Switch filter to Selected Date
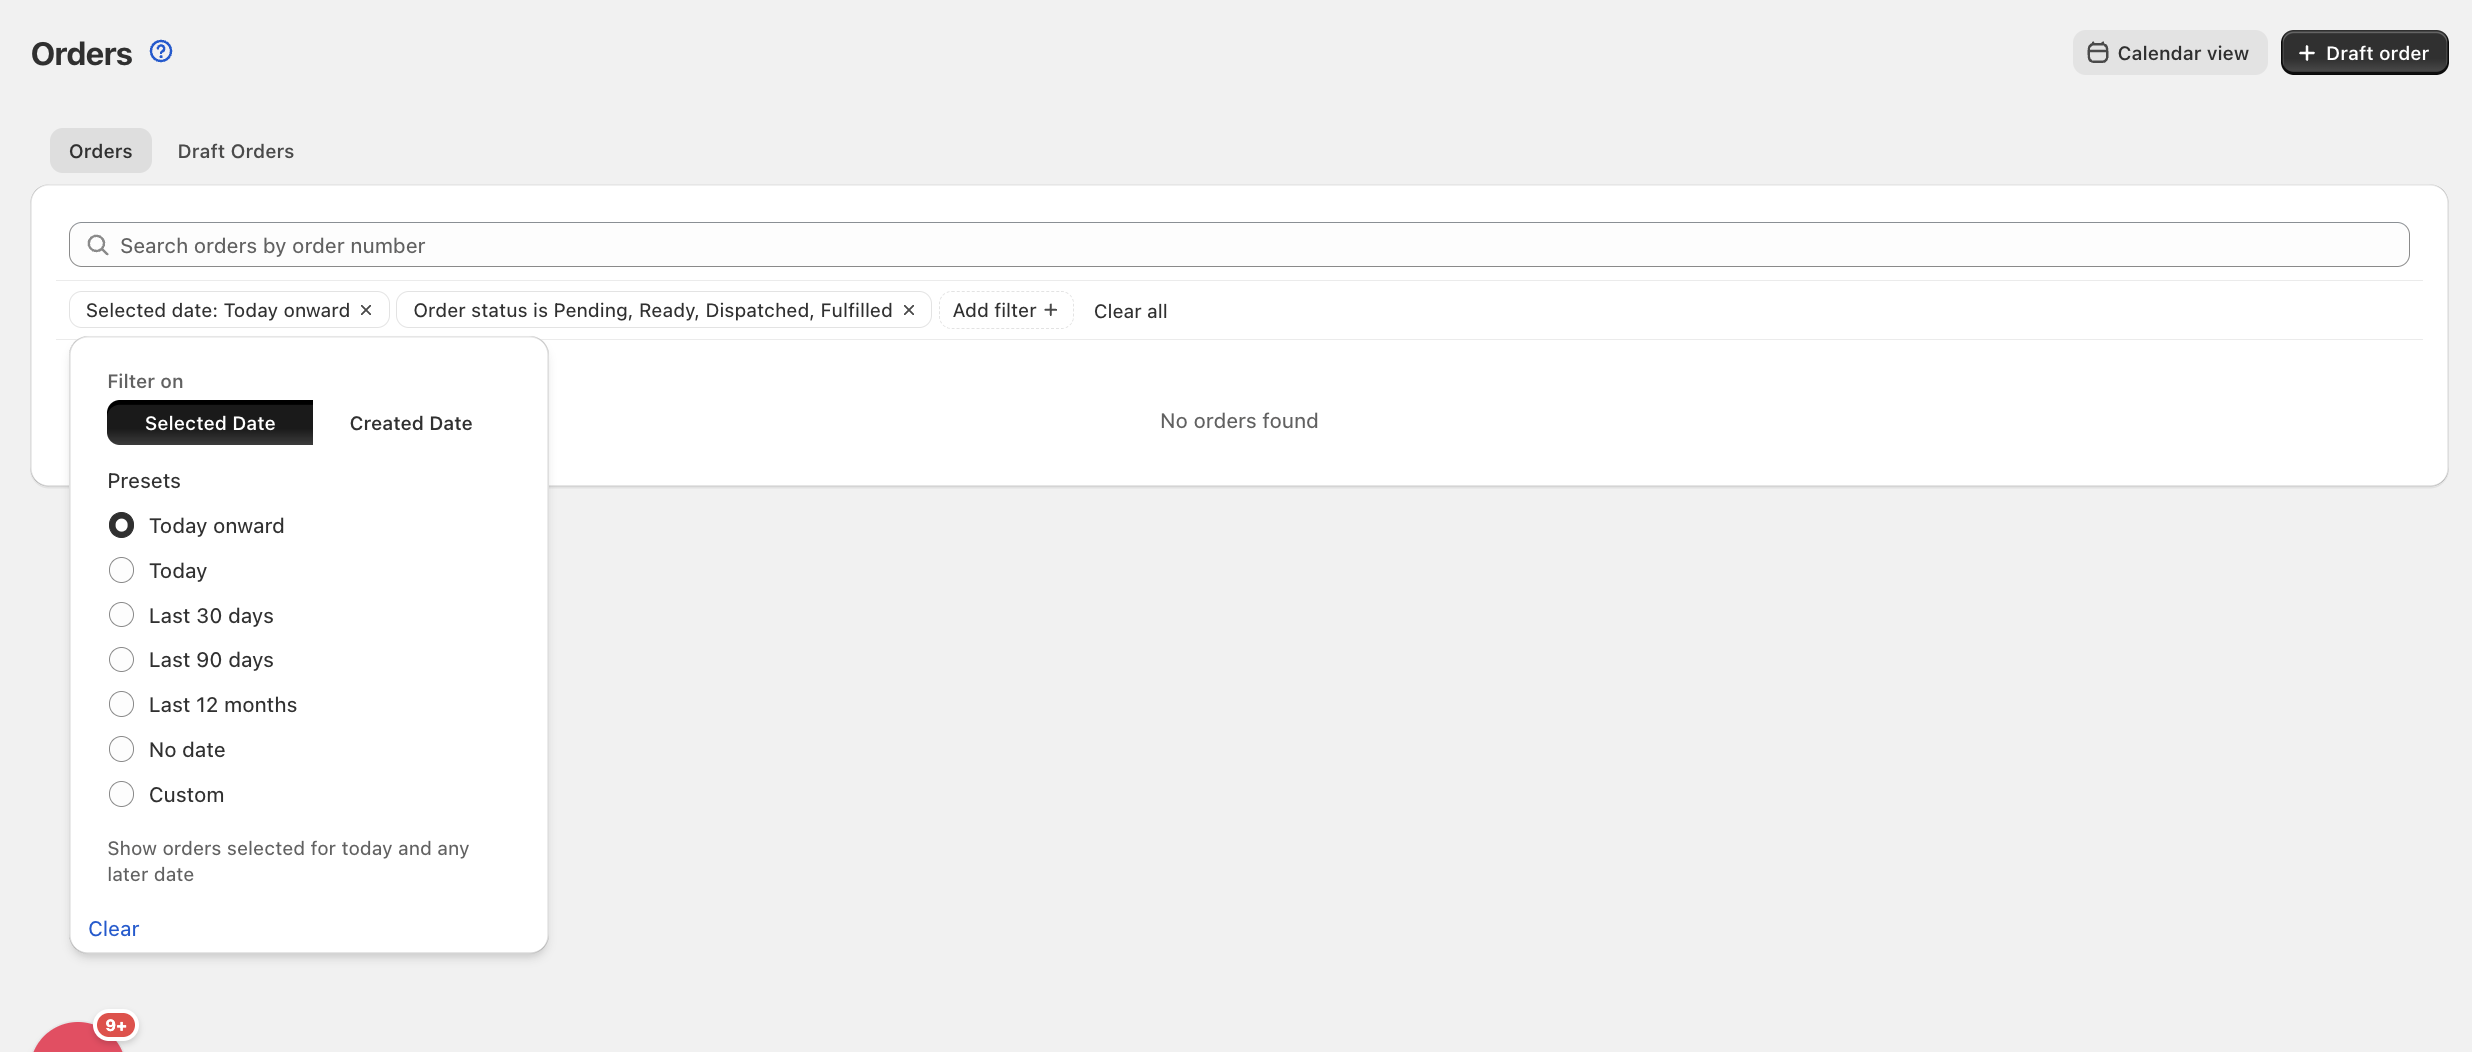This screenshot has height=1052, width=2472. pyautogui.click(x=210, y=423)
